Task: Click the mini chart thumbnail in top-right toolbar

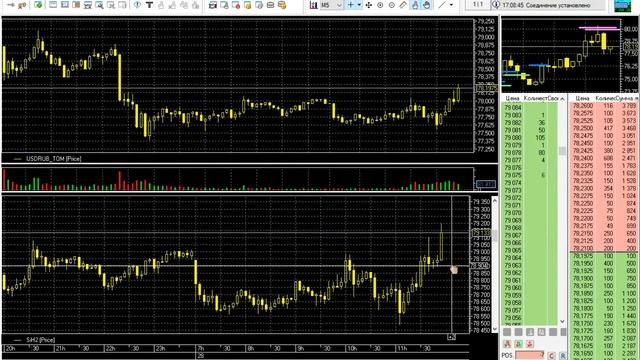Action: point(623,6)
